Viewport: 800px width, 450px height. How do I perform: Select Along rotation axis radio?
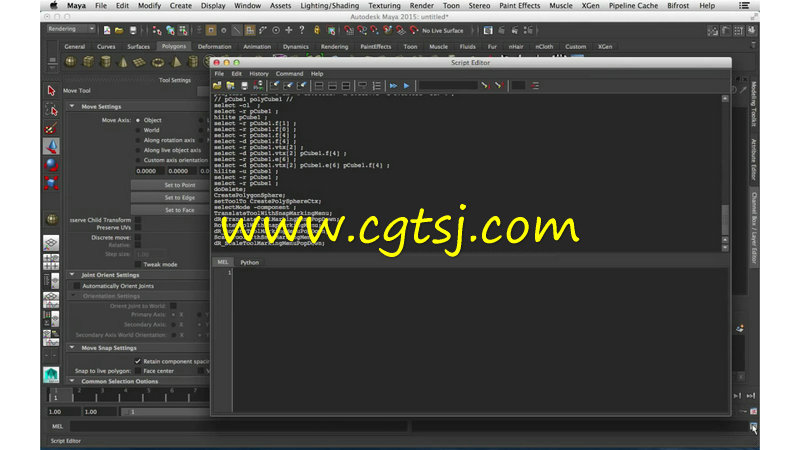[138, 140]
